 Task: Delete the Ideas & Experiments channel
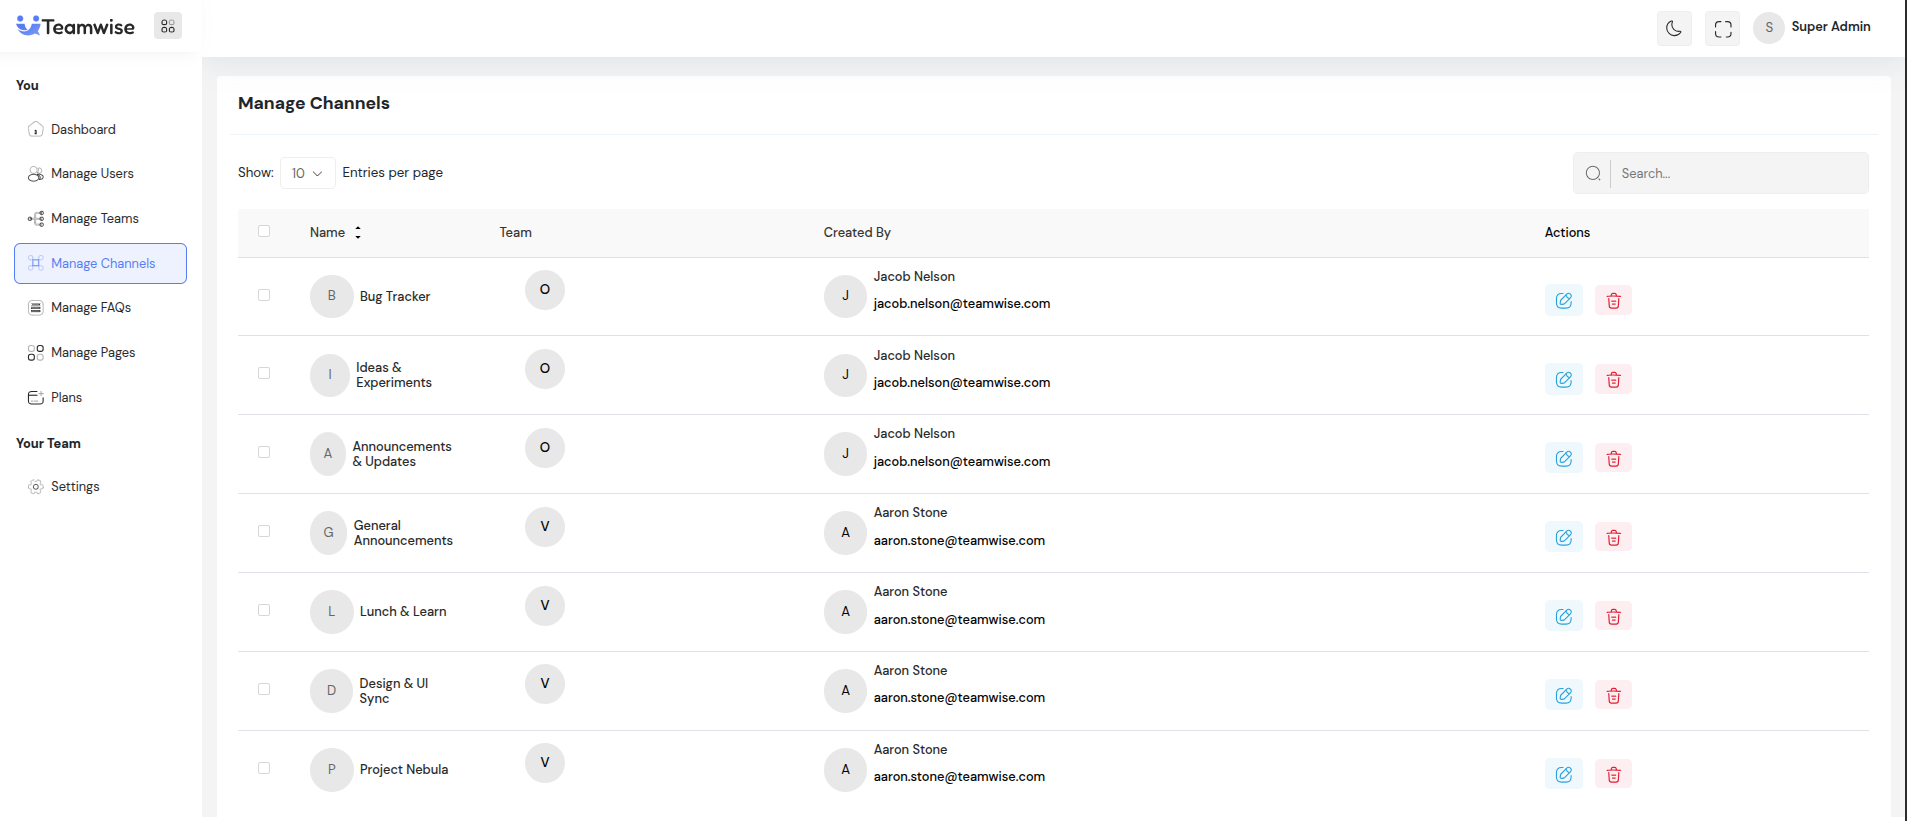pos(1613,380)
